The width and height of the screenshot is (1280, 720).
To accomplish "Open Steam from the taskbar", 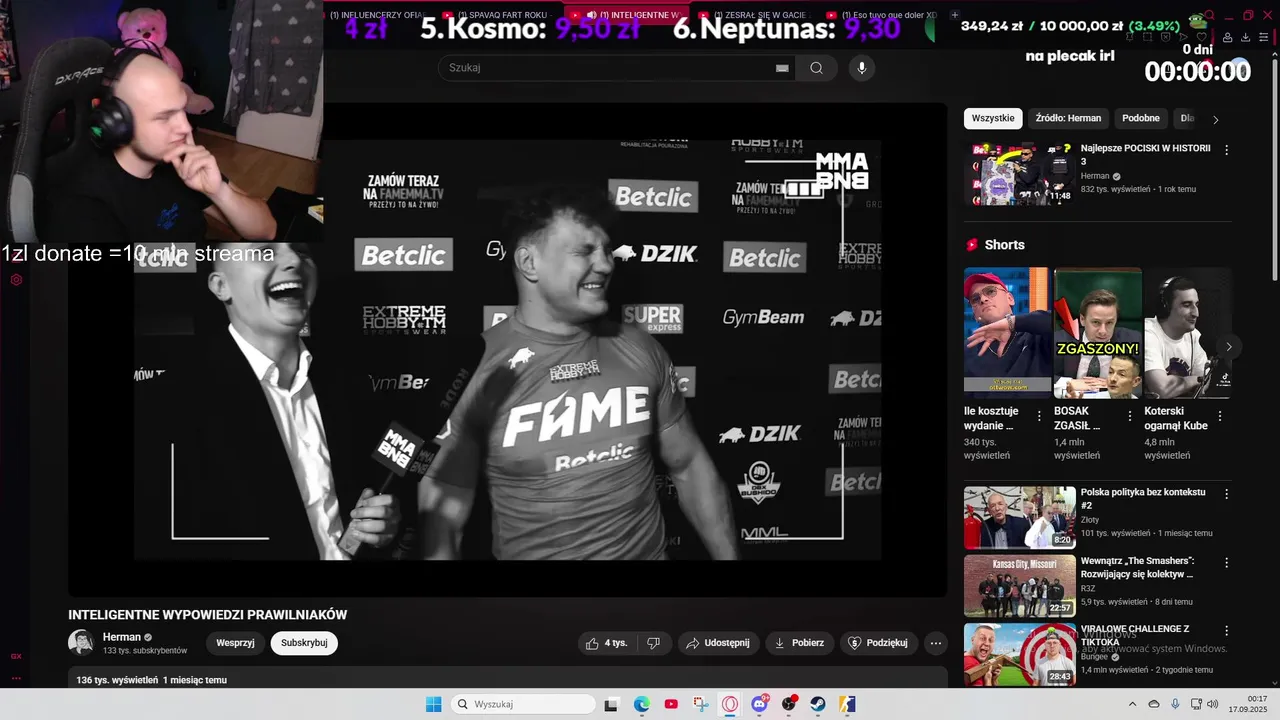I will (x=818, y=704).
